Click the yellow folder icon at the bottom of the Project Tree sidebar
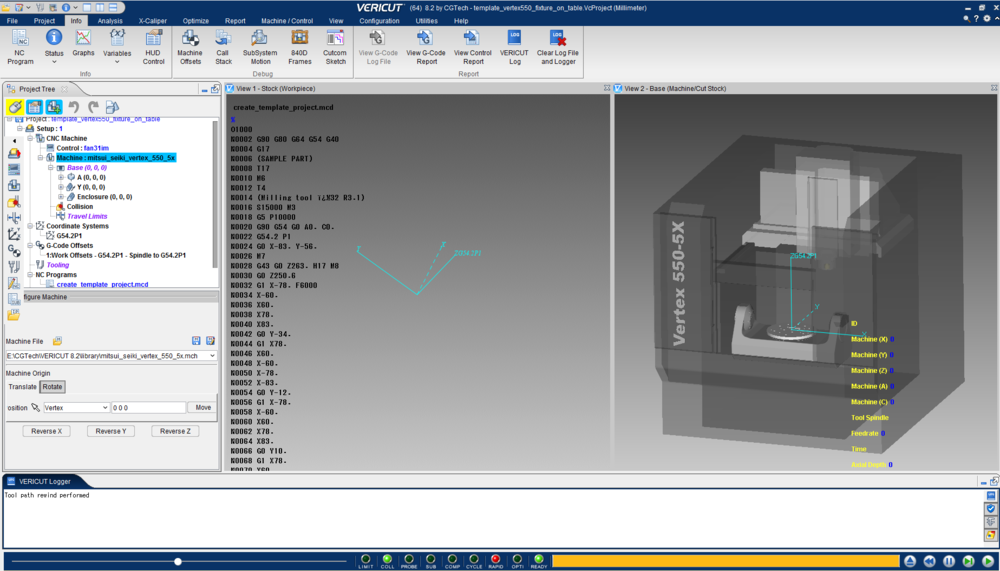This screenshot has height=571, width=1000. click(13, 315)
